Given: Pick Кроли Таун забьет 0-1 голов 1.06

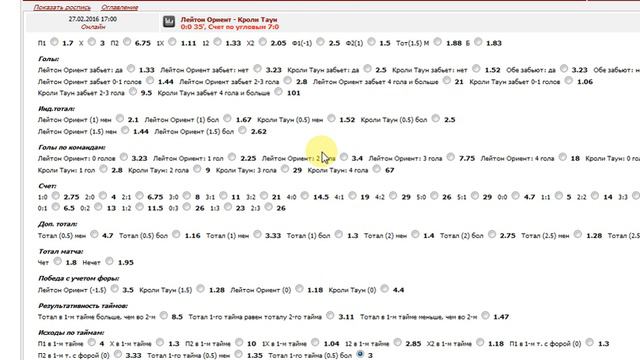Looking at the screenshot, I should [569, 80].
